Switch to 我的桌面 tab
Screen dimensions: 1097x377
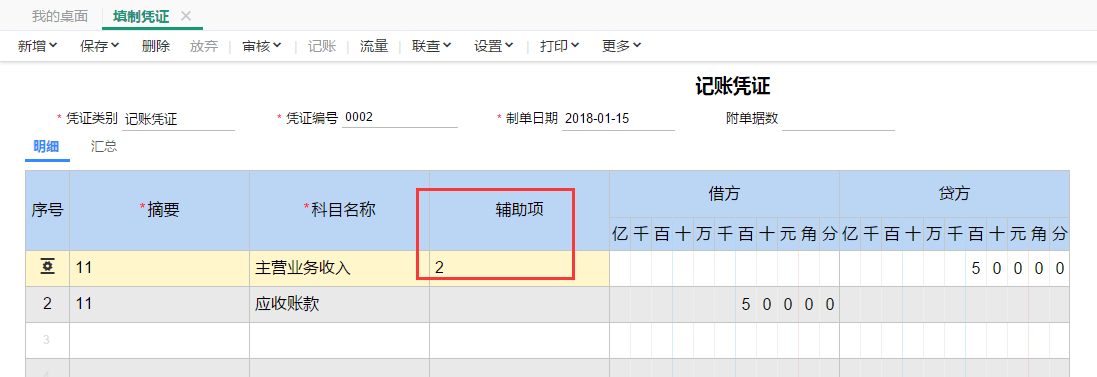pyautogui.click(x=59, y=15)
